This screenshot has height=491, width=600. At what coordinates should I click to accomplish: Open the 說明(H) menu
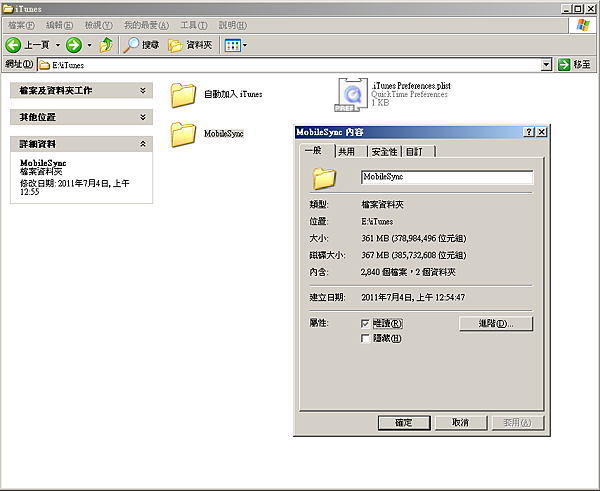click(x=233, y=25)
